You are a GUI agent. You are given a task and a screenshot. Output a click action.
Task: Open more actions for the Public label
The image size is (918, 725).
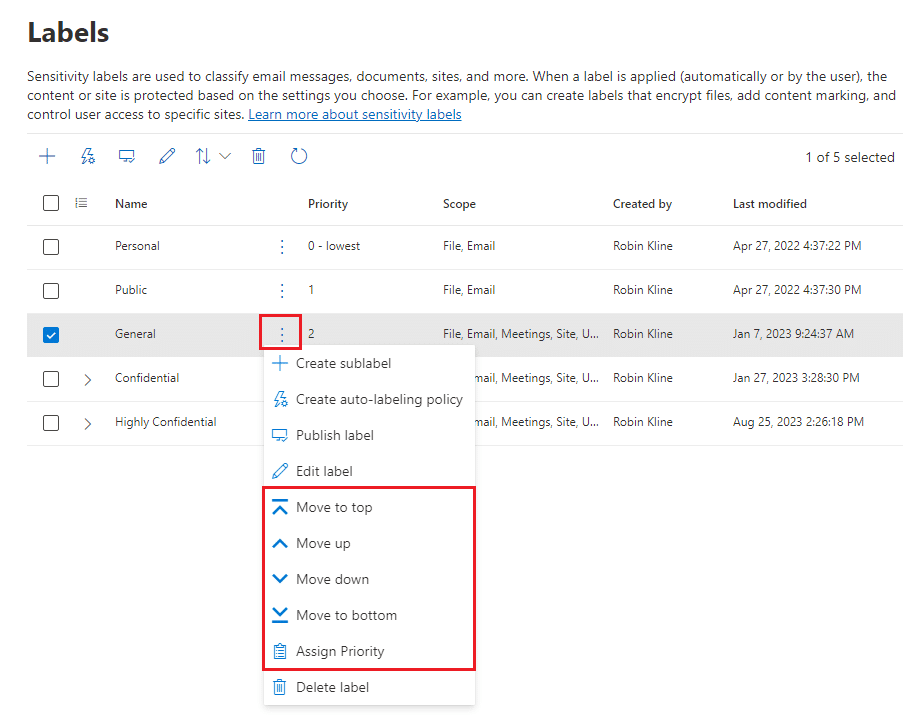(x=282, y=290)
